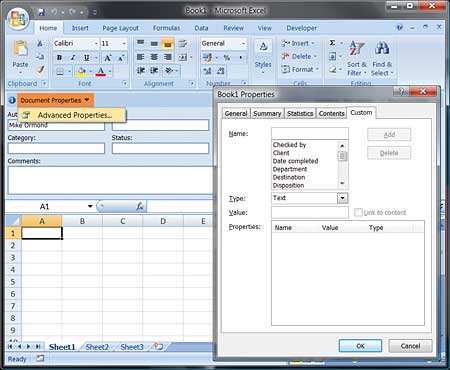Click the custom property Name field
The image size is (450, 370).
coord(310,133)
